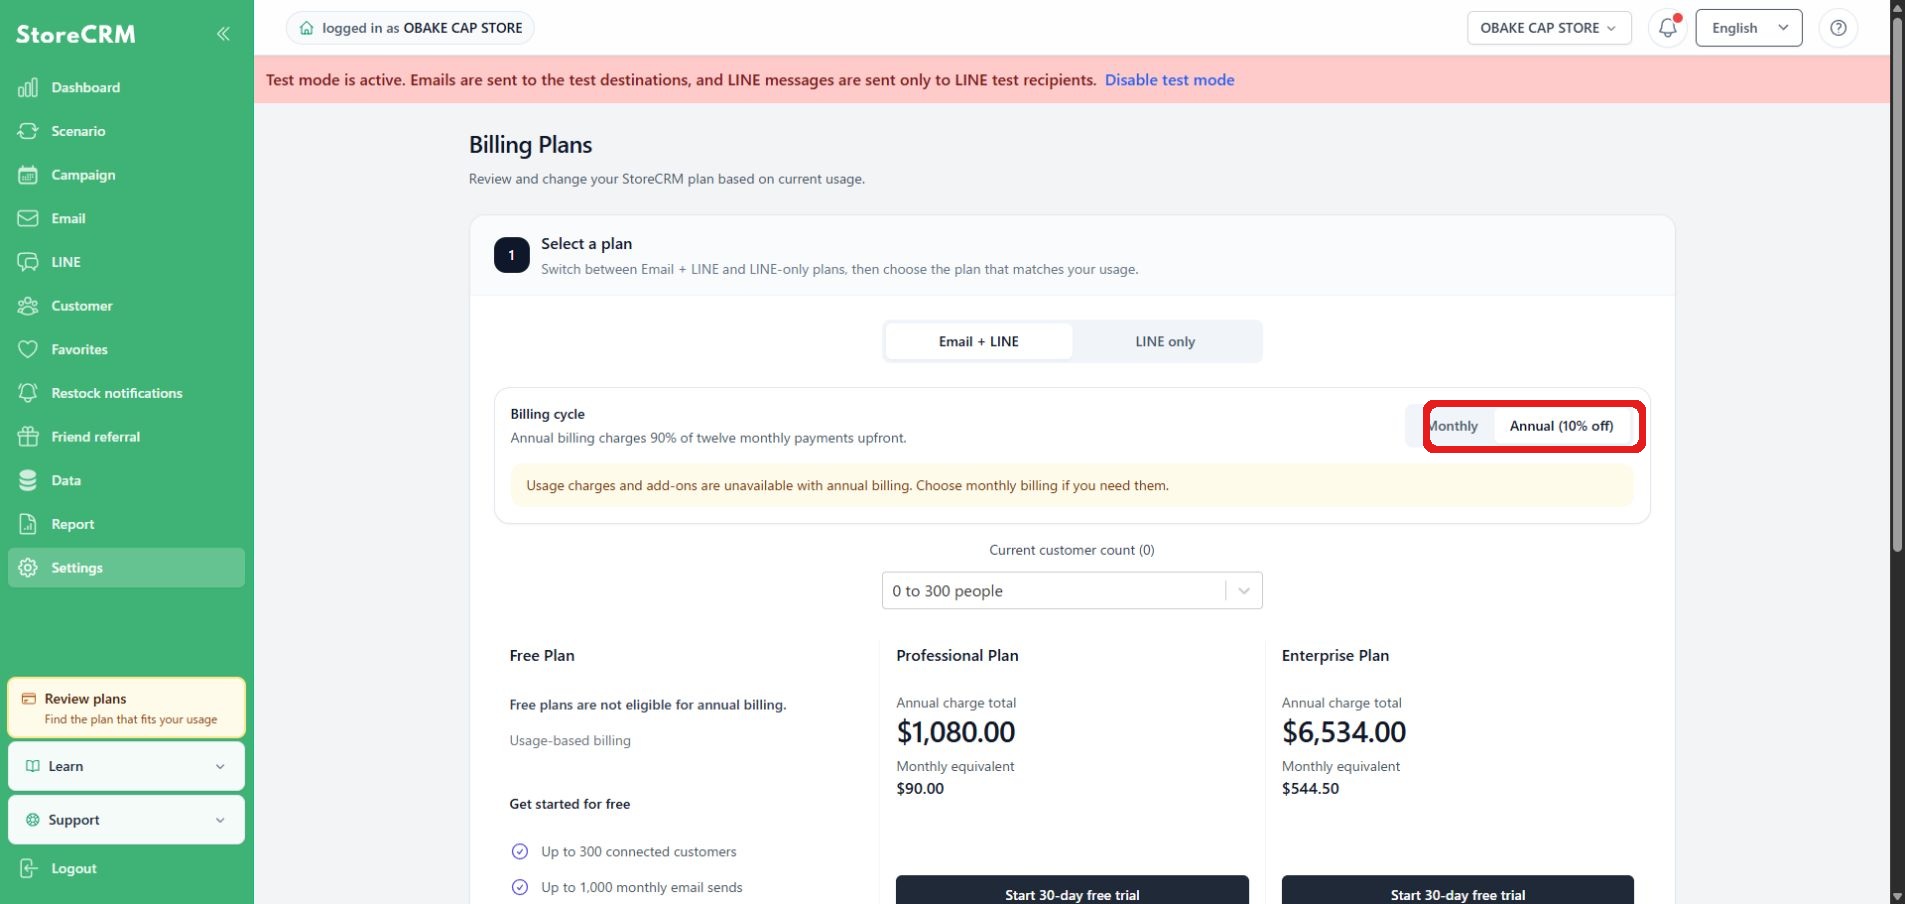Open Favorites in the sidebar
This screenshot has width=1905, height=904.
click(x=126, y=349)
